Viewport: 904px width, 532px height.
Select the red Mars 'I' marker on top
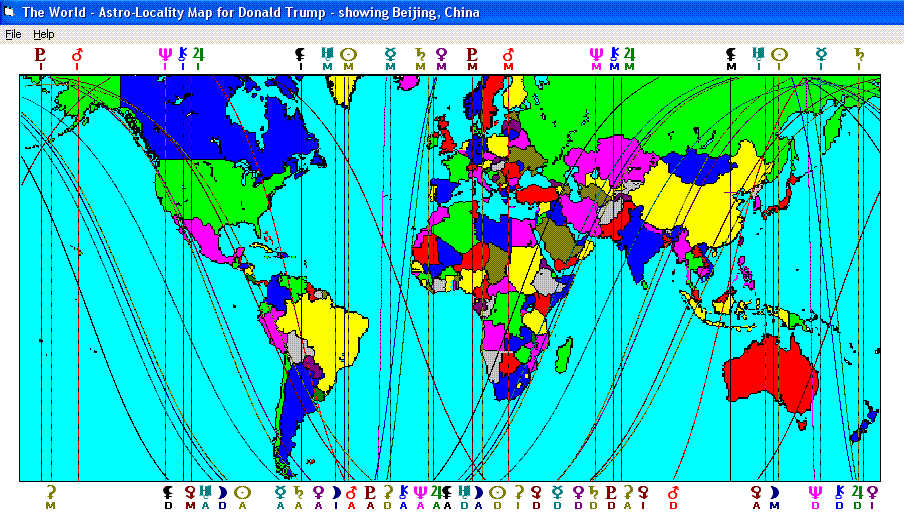(x=77, y=59)
